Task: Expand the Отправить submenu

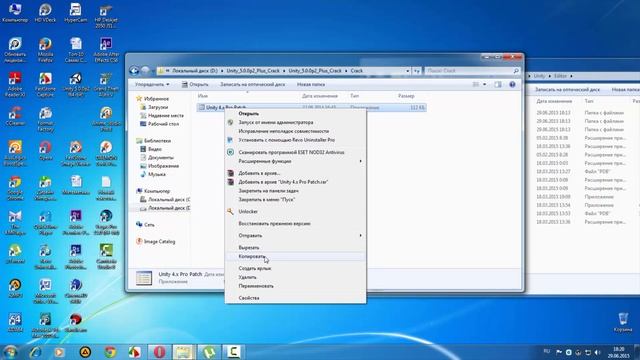Action: pos(295,236)
